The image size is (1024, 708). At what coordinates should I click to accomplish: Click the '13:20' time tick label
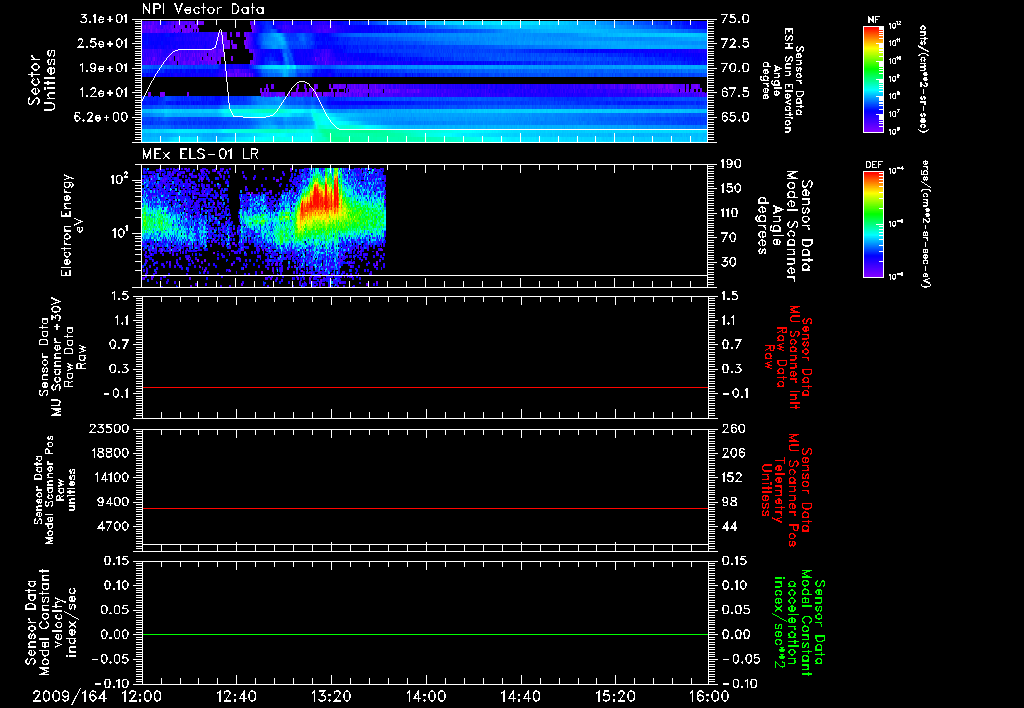tap(332, 696)
